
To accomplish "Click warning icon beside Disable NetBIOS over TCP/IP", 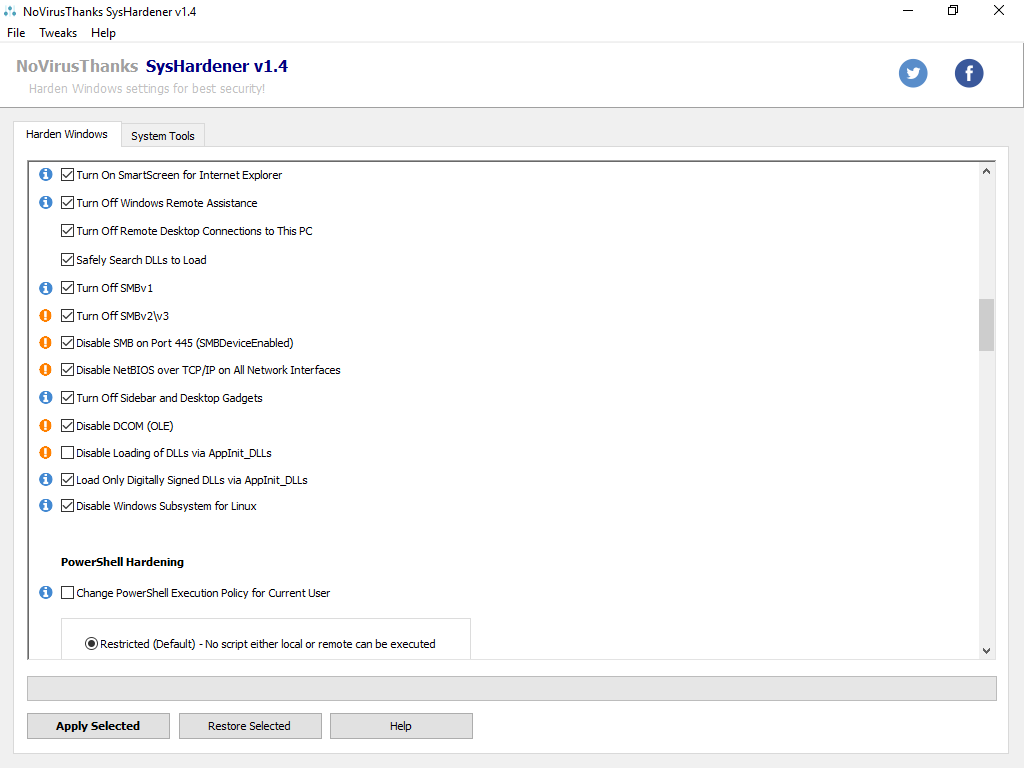I will (x=46, y=370).
